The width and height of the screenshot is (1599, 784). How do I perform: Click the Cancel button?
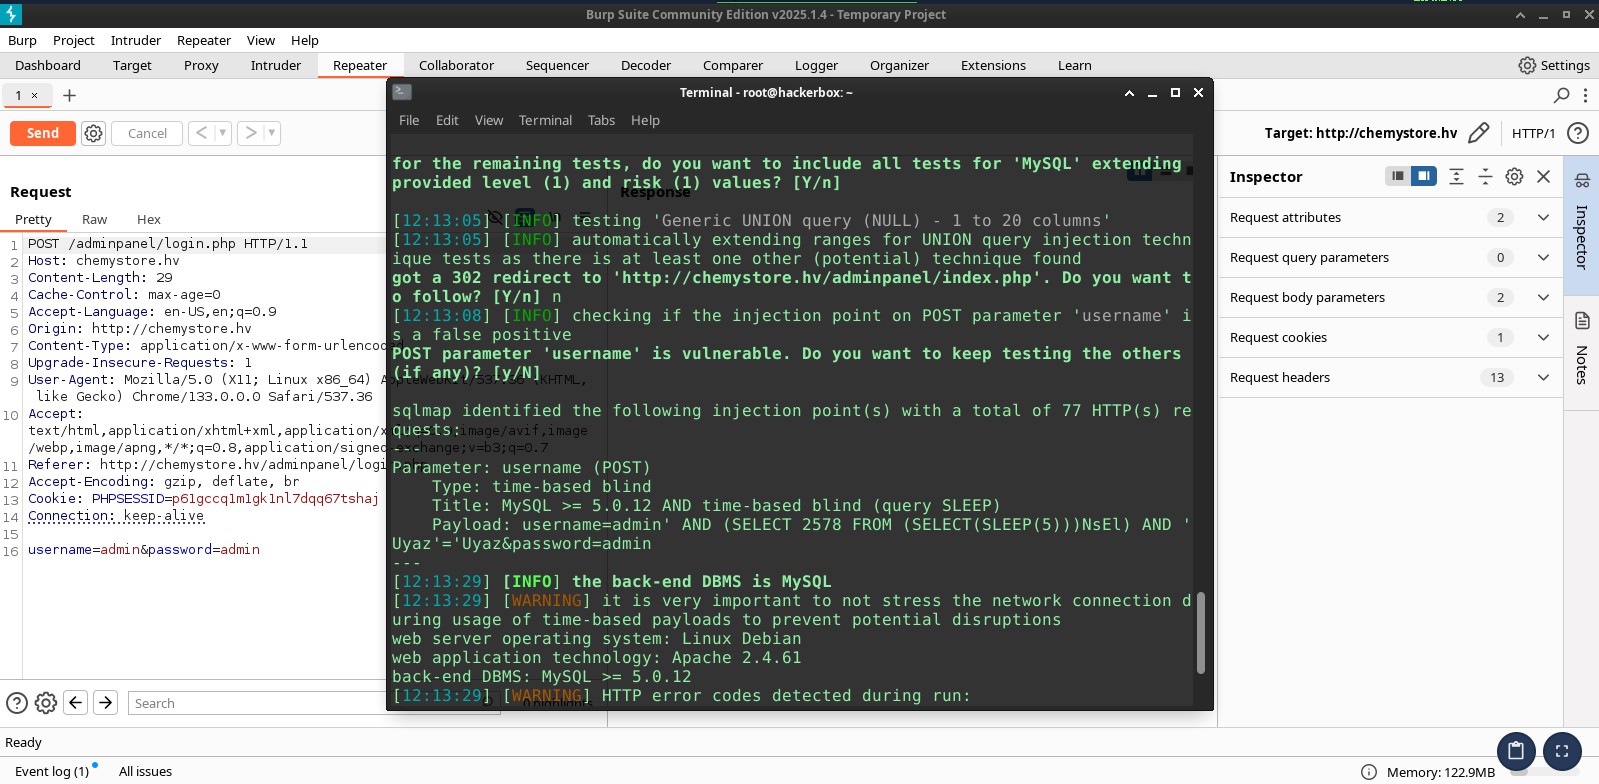tap(147, 133)
